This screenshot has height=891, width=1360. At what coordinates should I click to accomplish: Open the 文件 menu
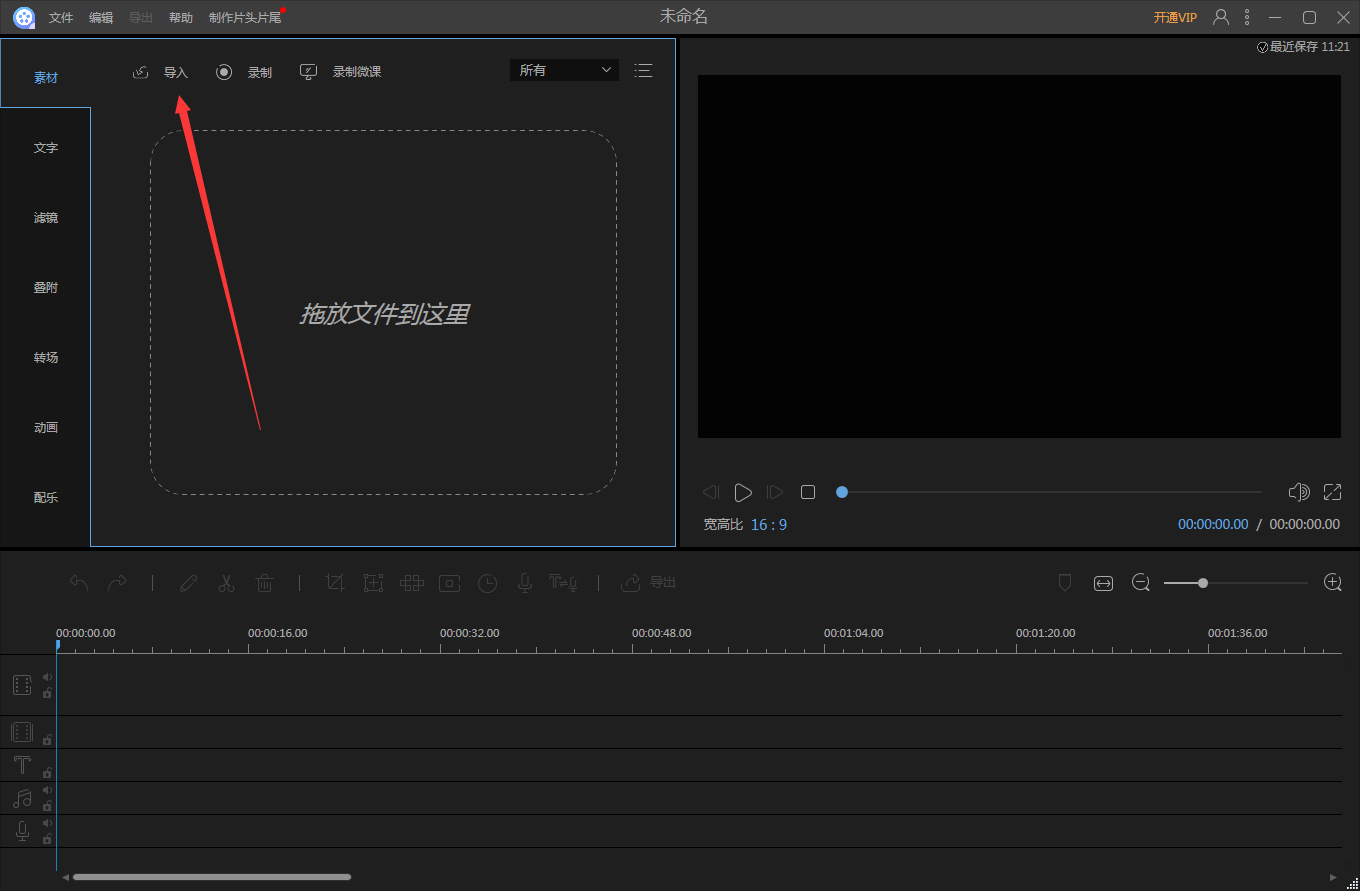click(x=61, y=17)
